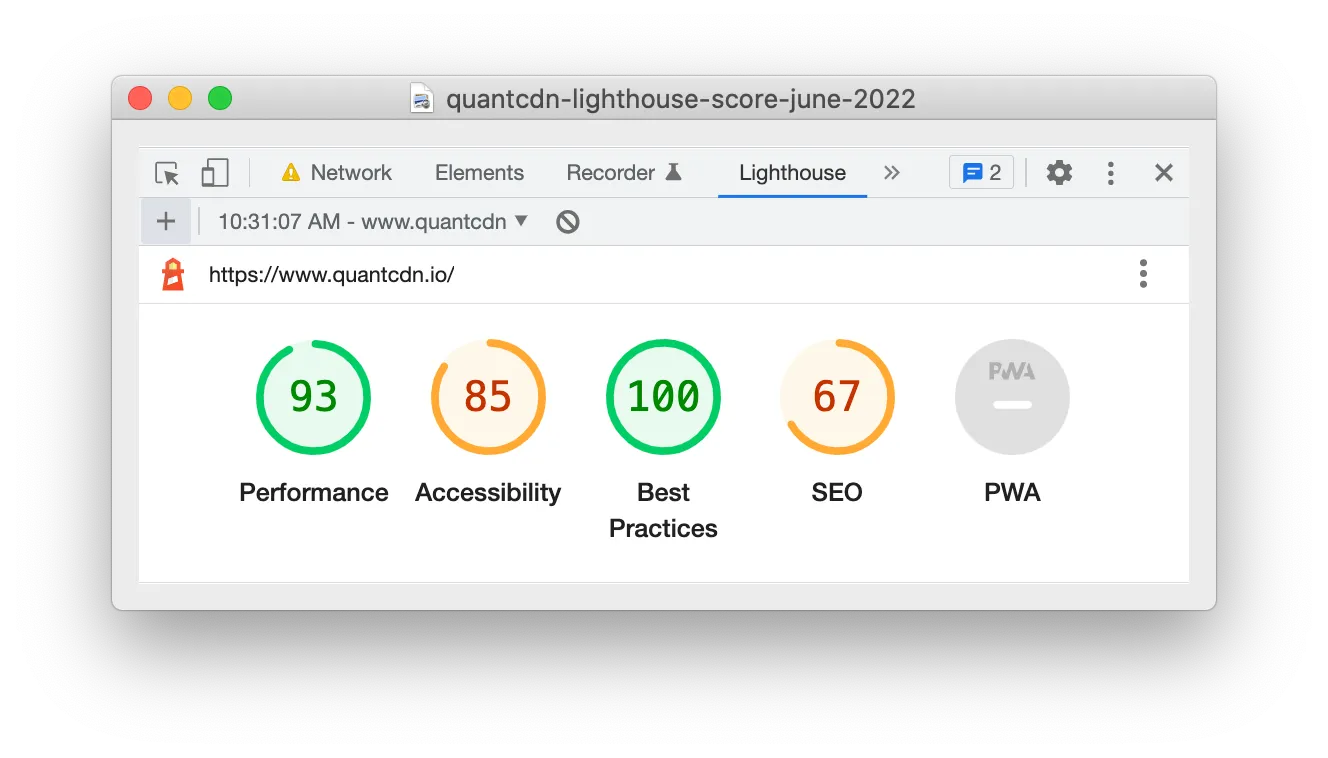The height and width of the screenshot is (758, 1328).
Task: Open the 10:31:07 AM report dropdown
Action: point(369,221)
